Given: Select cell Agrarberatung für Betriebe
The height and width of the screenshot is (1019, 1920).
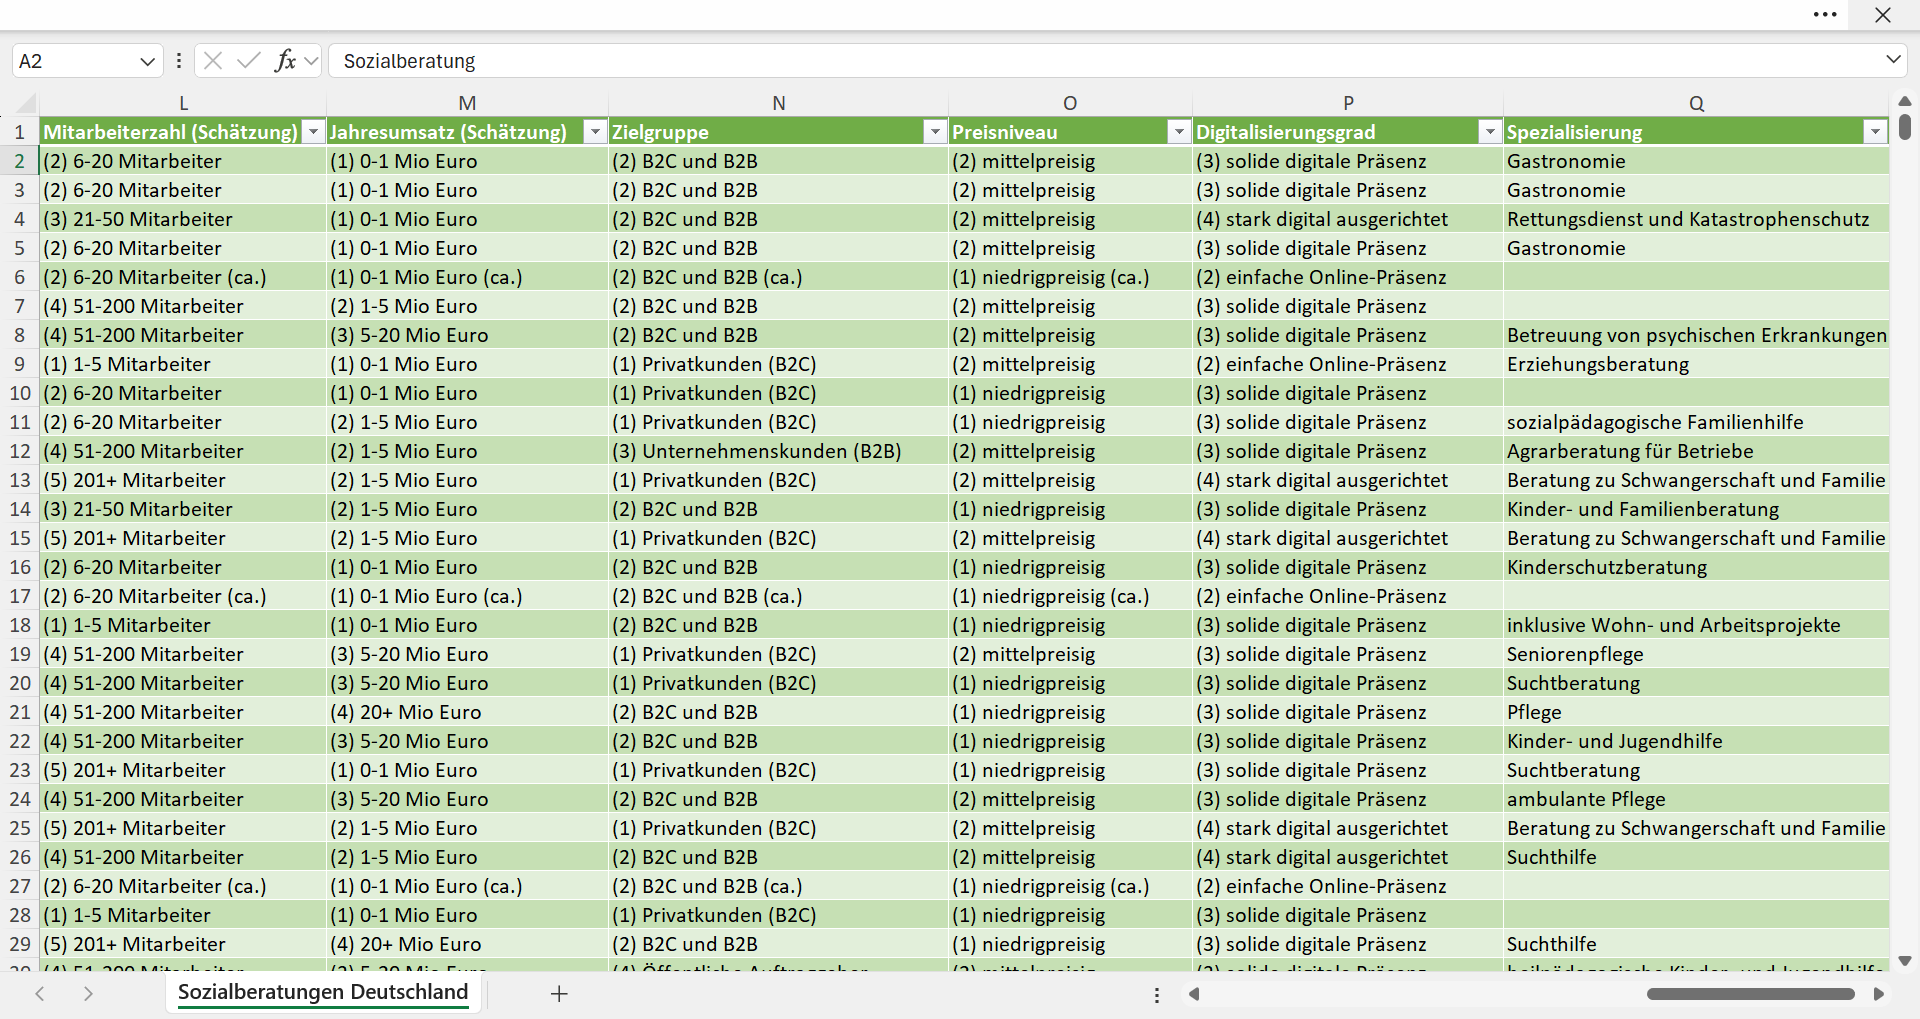Looking at the screenshot, I should click(x=1696, y=451).
